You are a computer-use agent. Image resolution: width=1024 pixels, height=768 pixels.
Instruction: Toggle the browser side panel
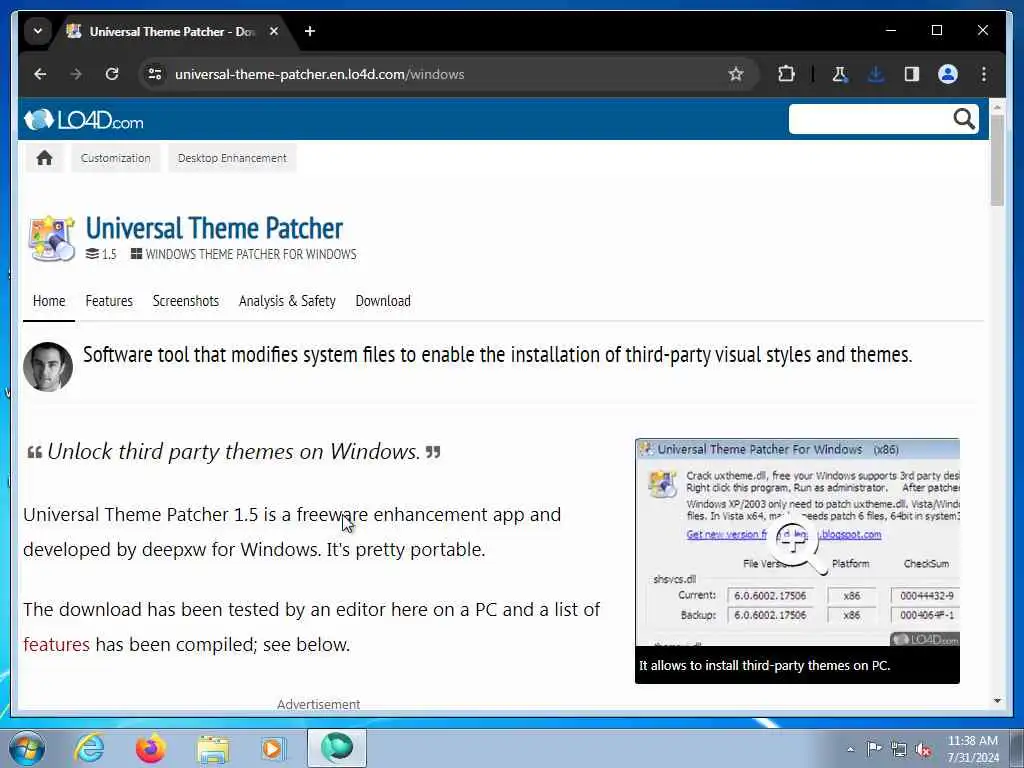point(912,74)
